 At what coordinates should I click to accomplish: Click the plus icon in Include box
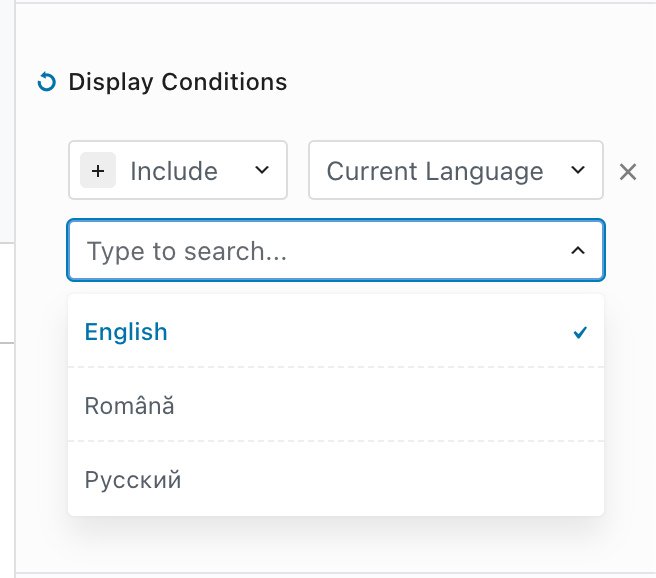point(98,171)
